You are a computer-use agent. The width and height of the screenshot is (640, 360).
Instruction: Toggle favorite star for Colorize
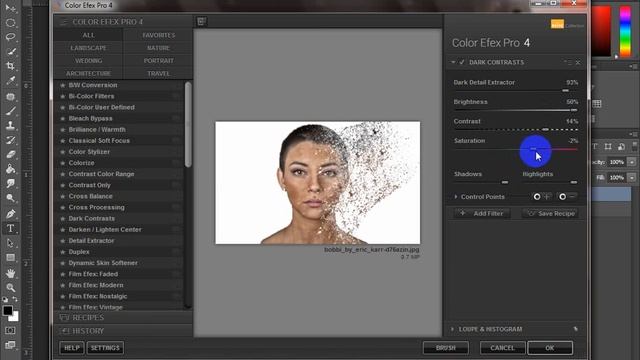62,163
